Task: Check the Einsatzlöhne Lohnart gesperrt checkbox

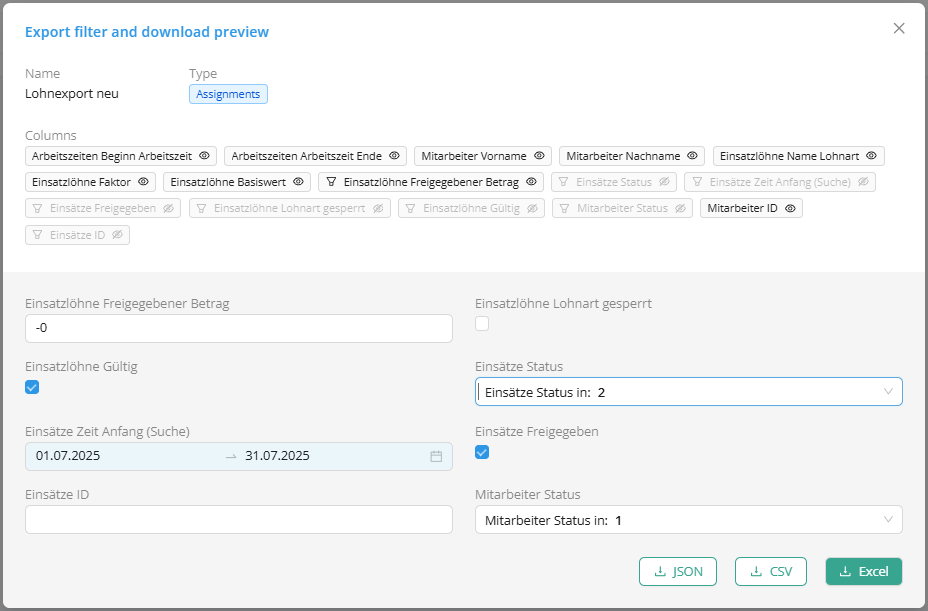Action: click(482, 324)
